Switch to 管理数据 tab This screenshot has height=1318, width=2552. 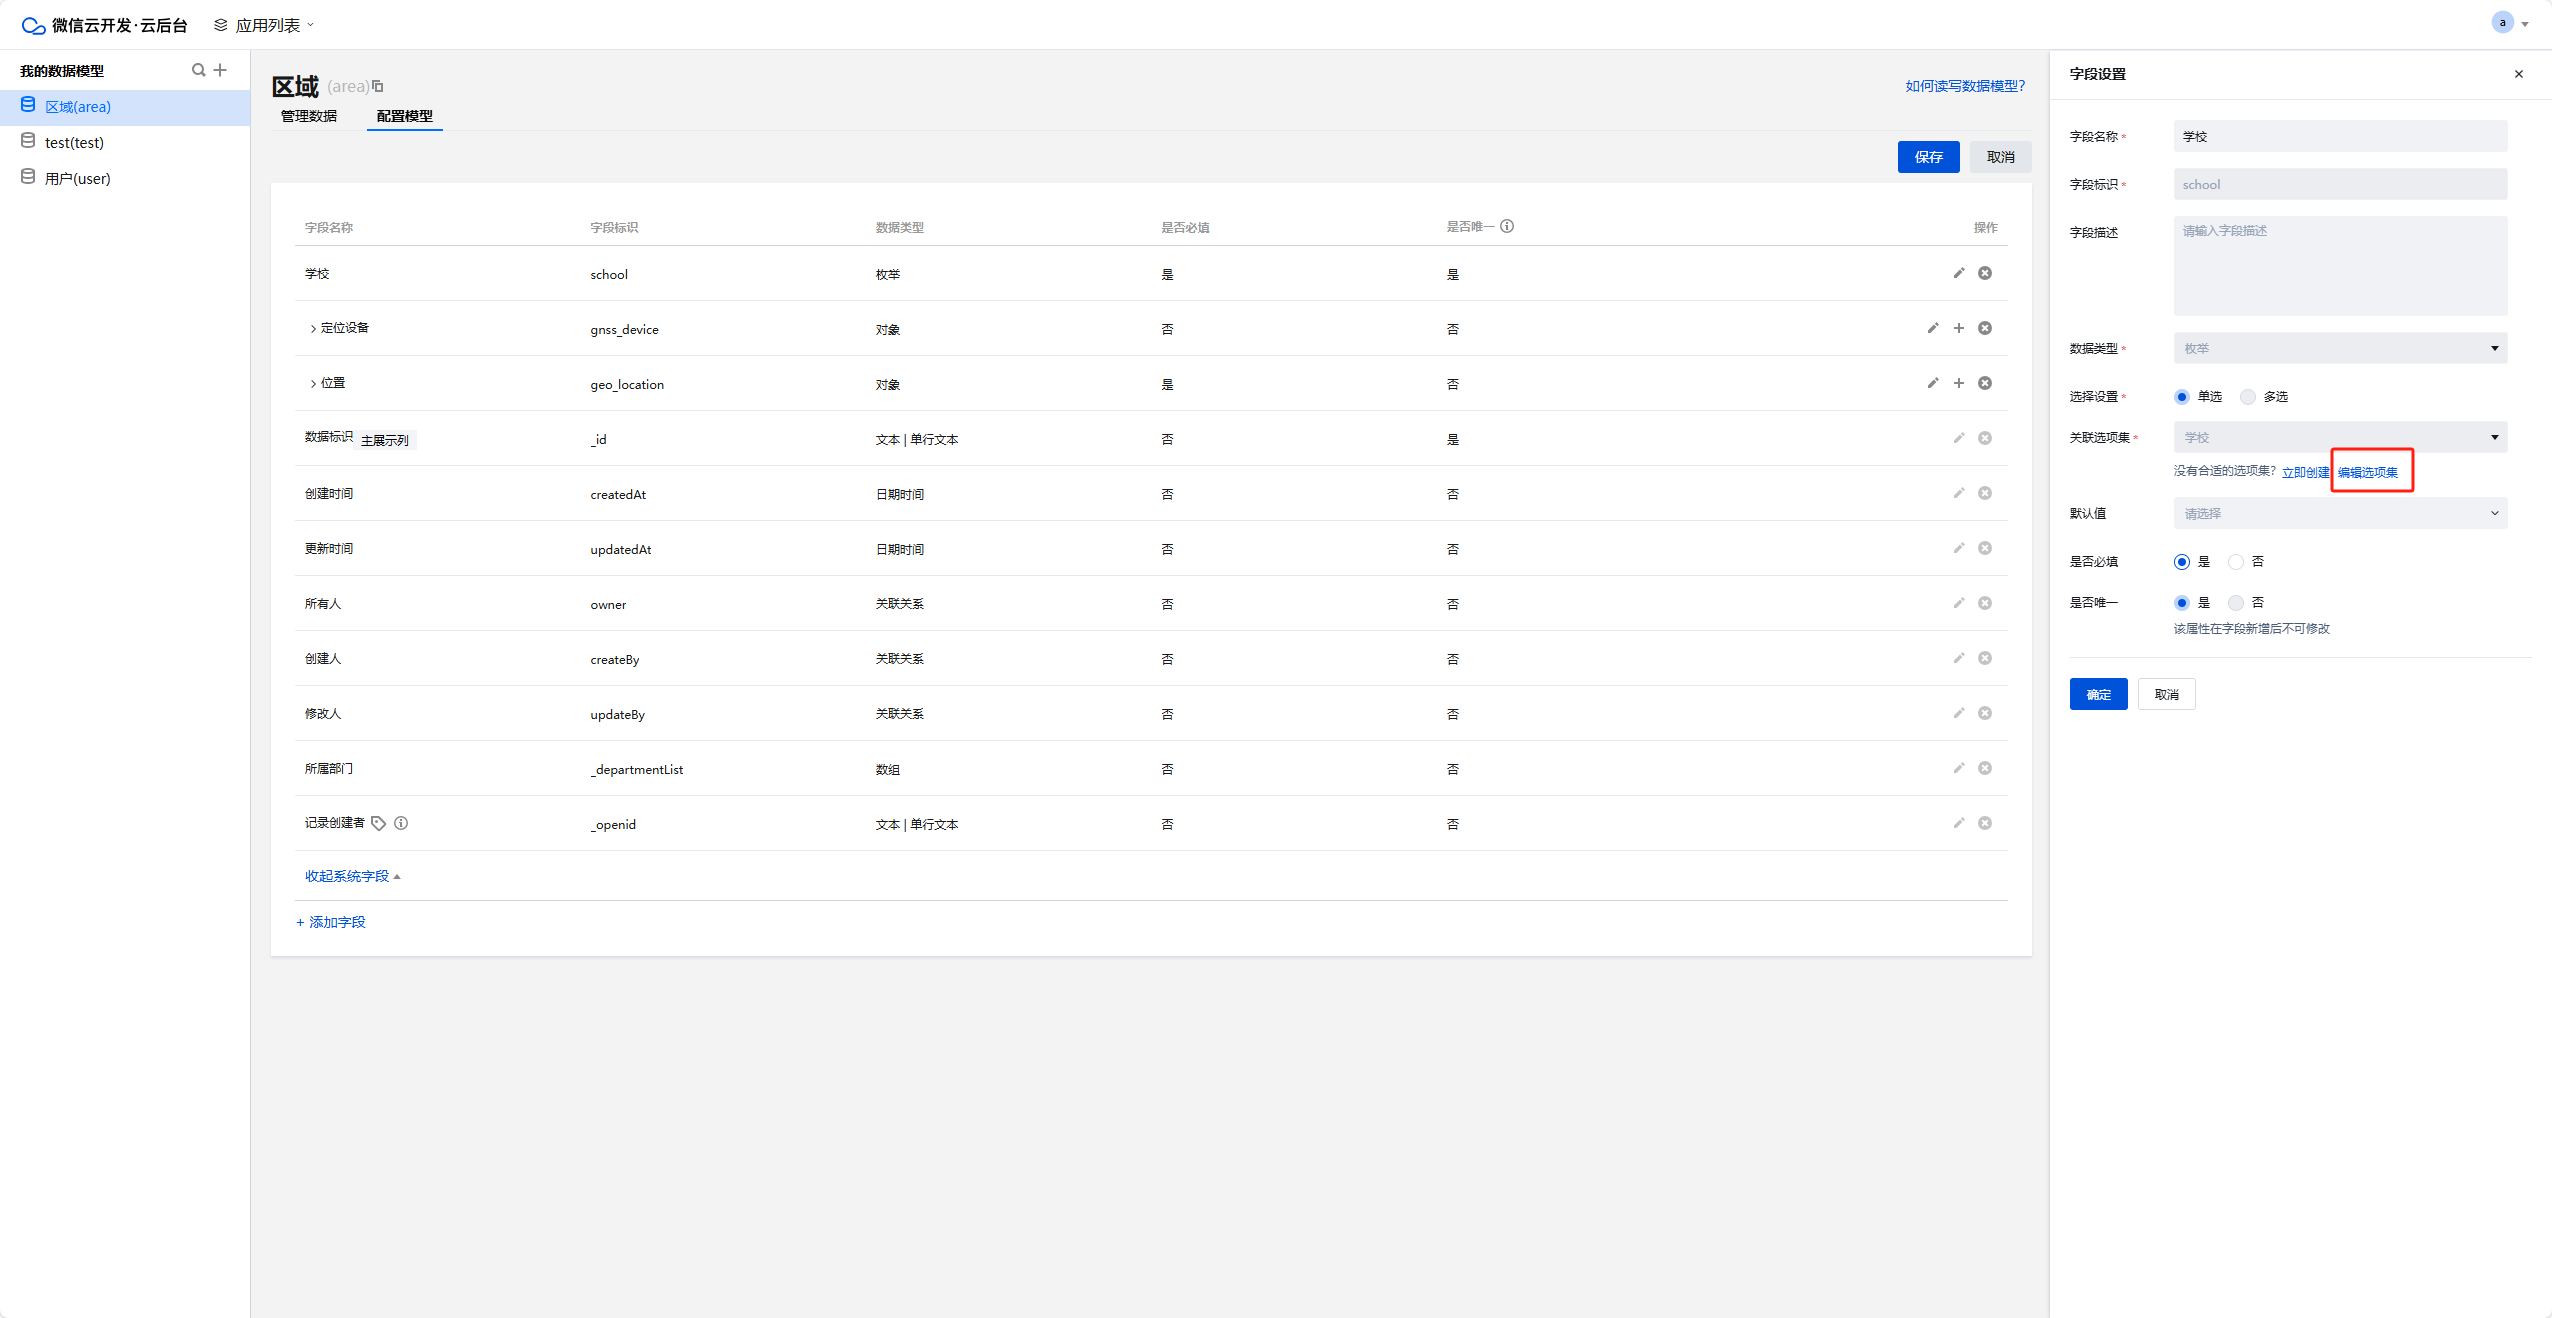(309, 116)
